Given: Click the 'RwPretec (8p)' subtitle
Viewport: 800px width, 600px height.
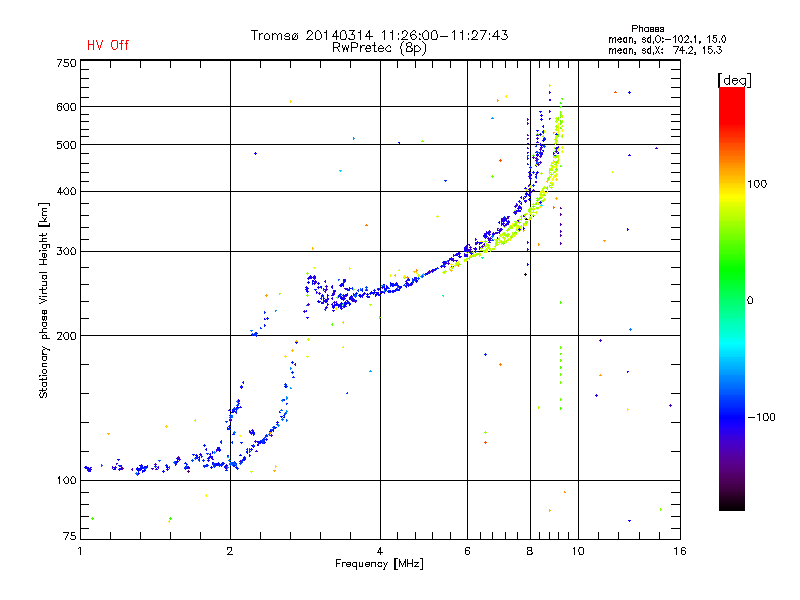Looking at the screenshot, I should [379, 48].
